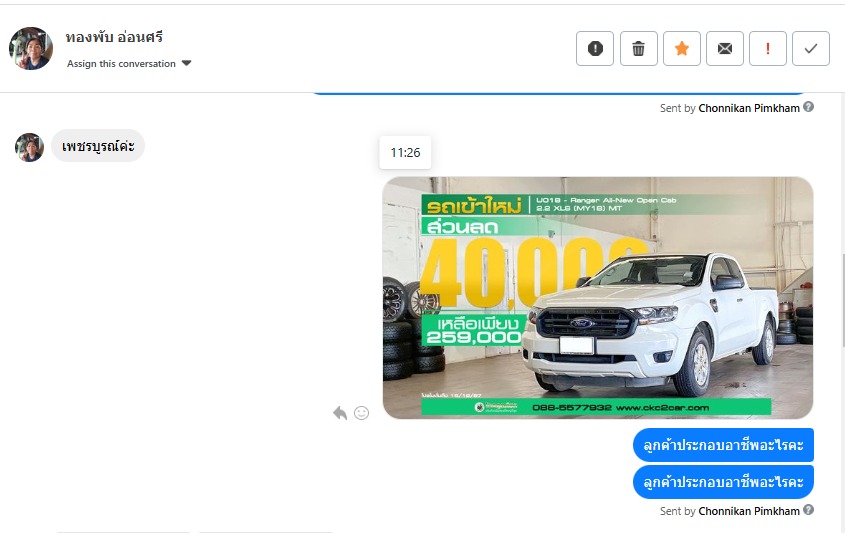Click Chonnikan Pimkham name in top Sent by
This screenshot has height=544, width=845.
[x=749, y=108]
